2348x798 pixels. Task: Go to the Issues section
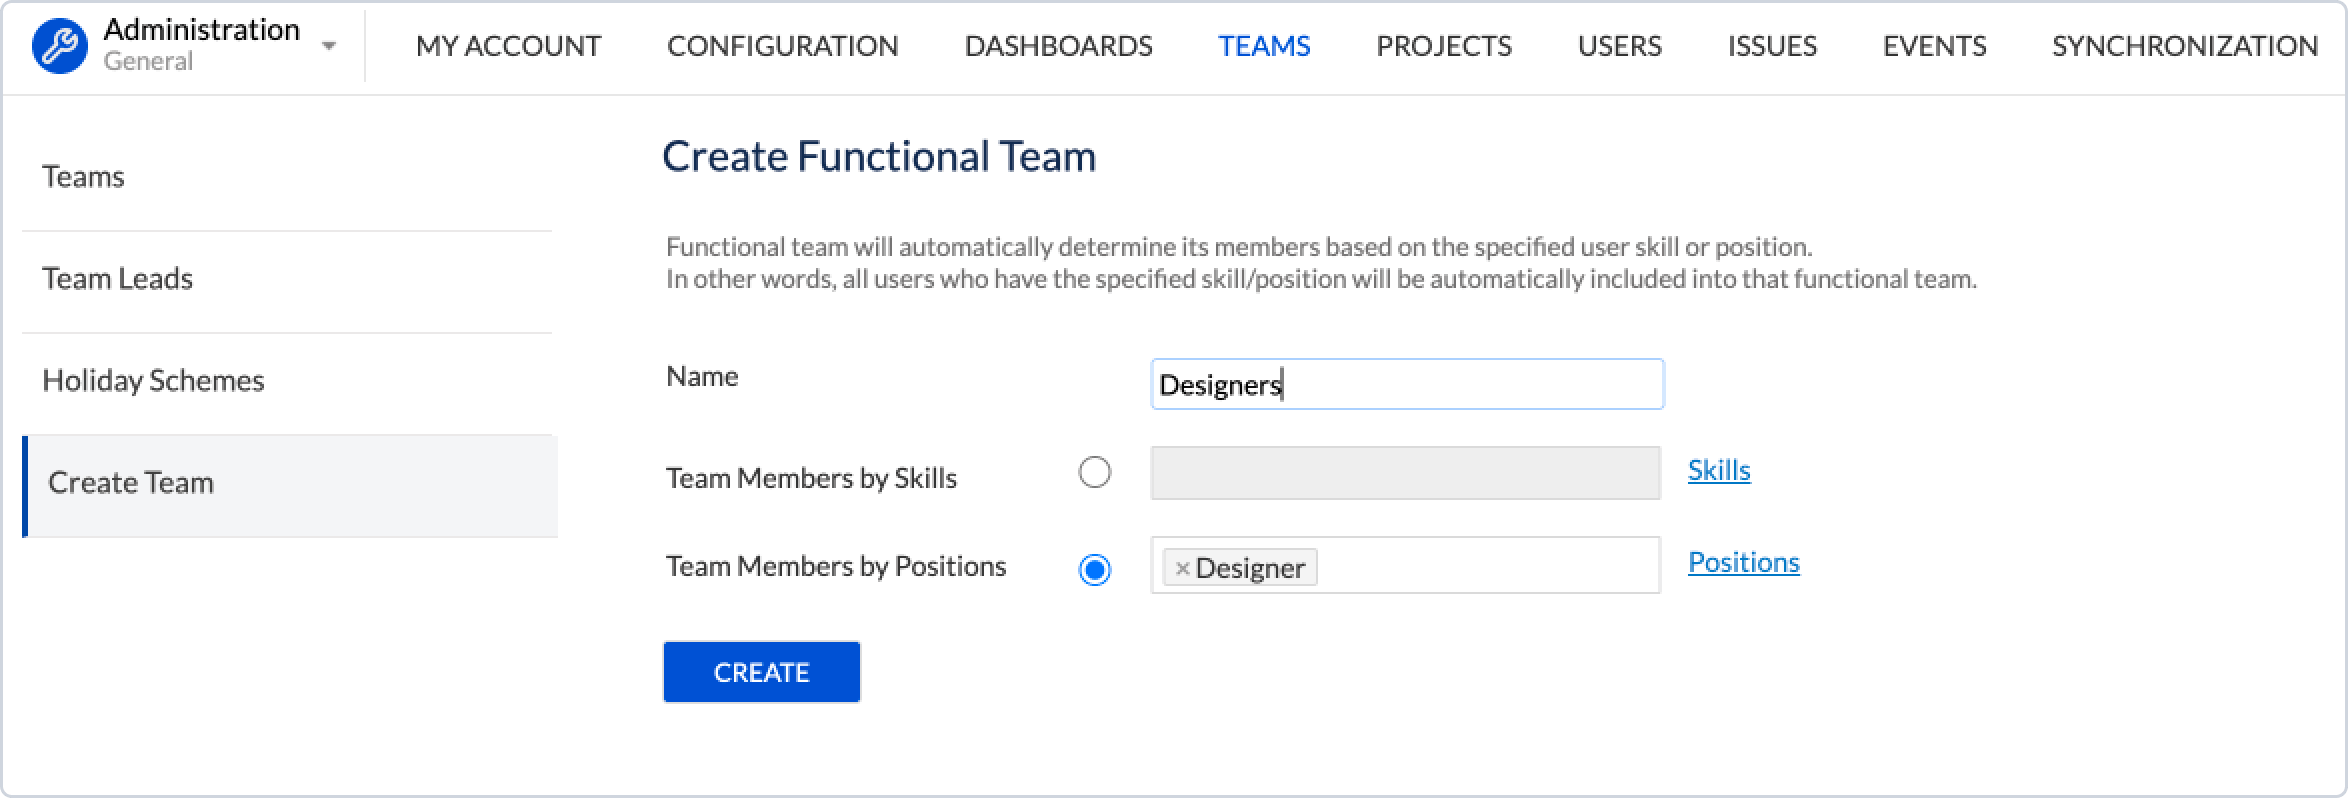[1772, 46]
